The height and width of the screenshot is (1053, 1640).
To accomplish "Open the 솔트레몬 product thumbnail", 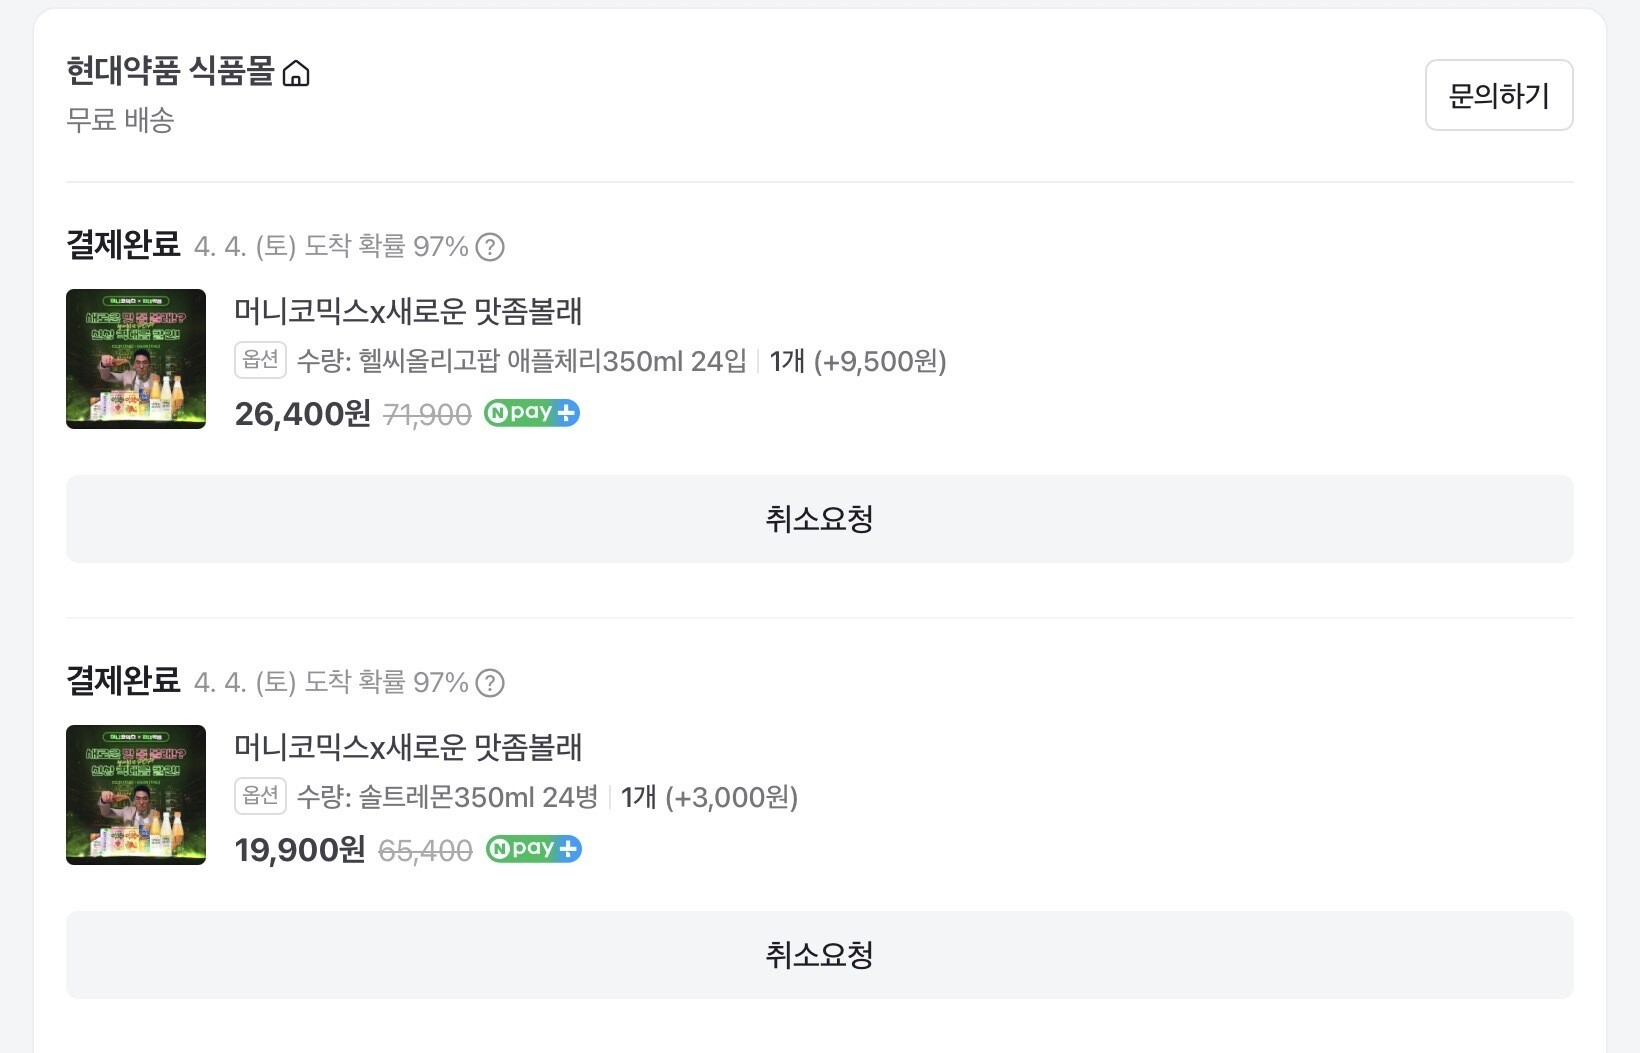I will click(x=136, y=795).
